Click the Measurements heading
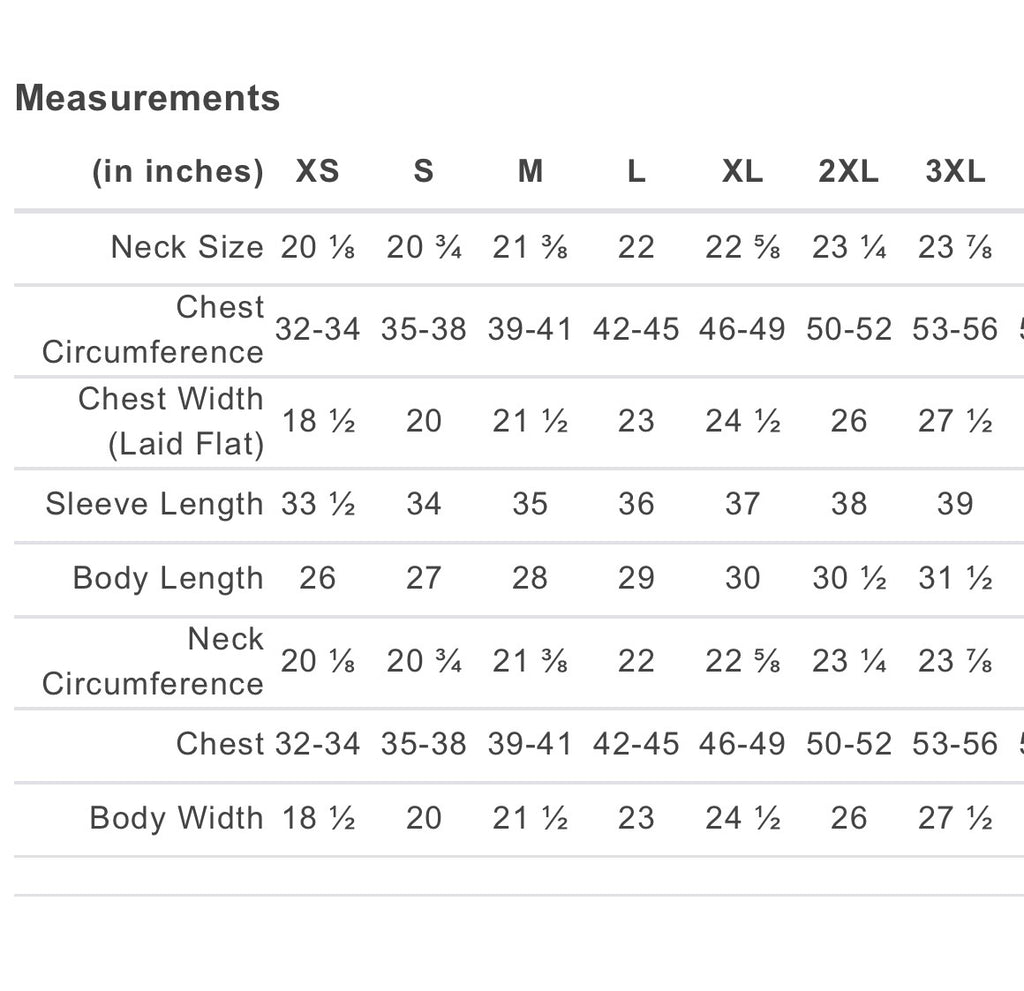 pyautogui.click(x=148, y=98)
